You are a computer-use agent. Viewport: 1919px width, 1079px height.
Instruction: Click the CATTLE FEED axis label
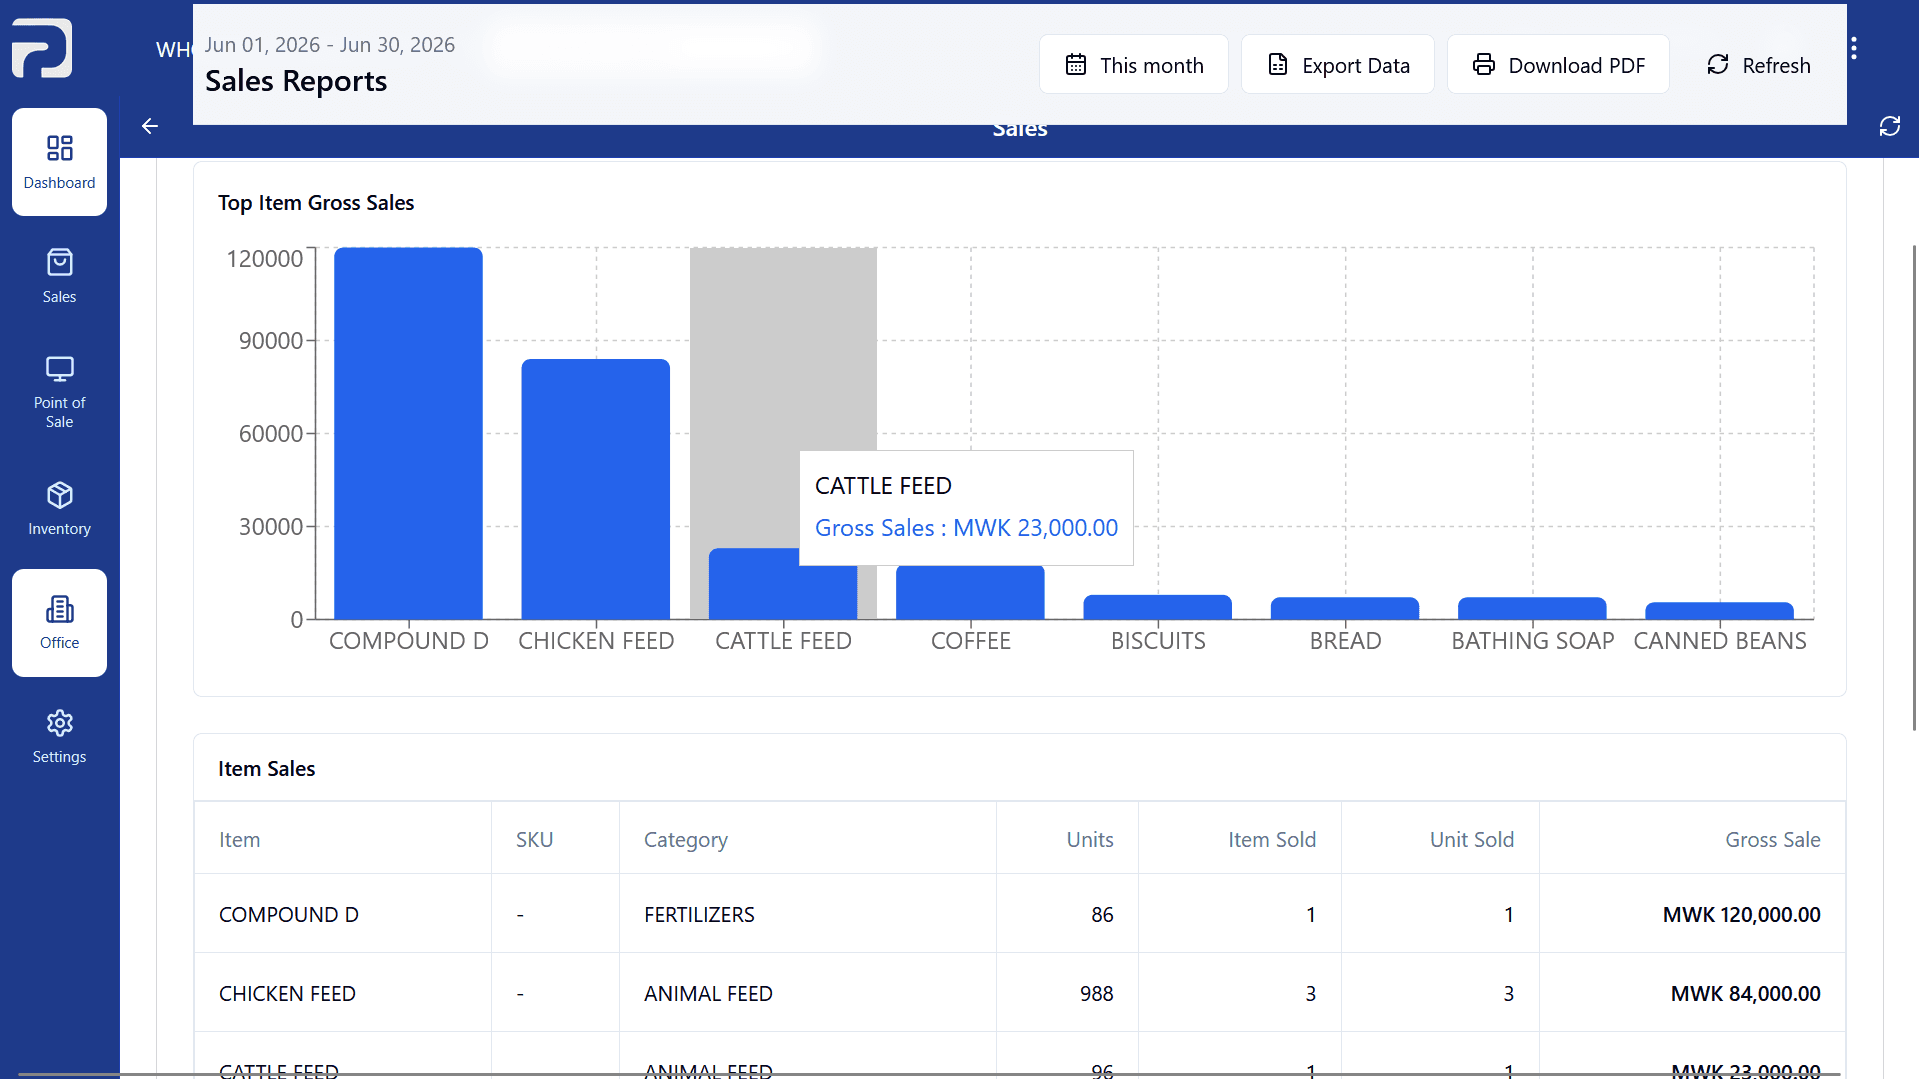(783, 640)
